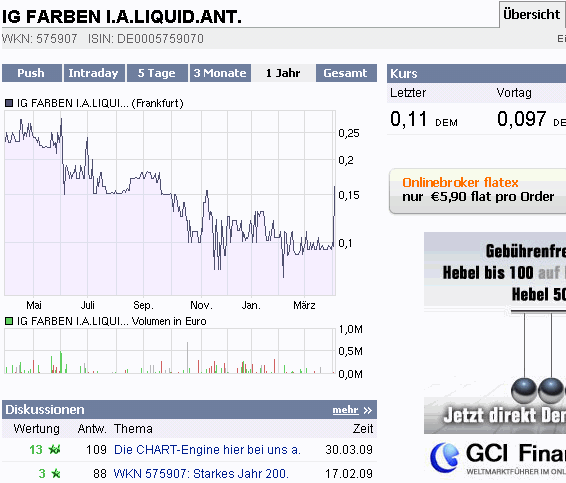Click the Diskussionen section title
The height and width of the screenshot is (483, 566).
(x=45, y=410)
